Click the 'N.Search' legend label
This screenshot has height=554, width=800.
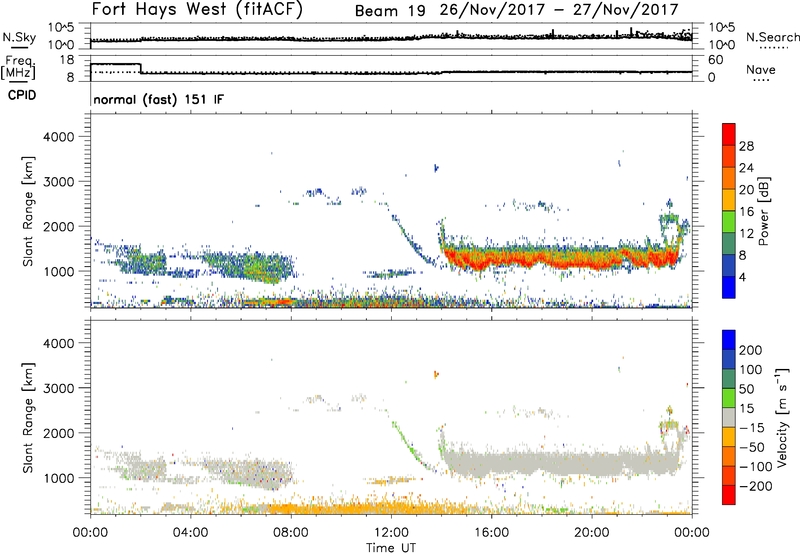pyautogui.click(x=772, y=37)
